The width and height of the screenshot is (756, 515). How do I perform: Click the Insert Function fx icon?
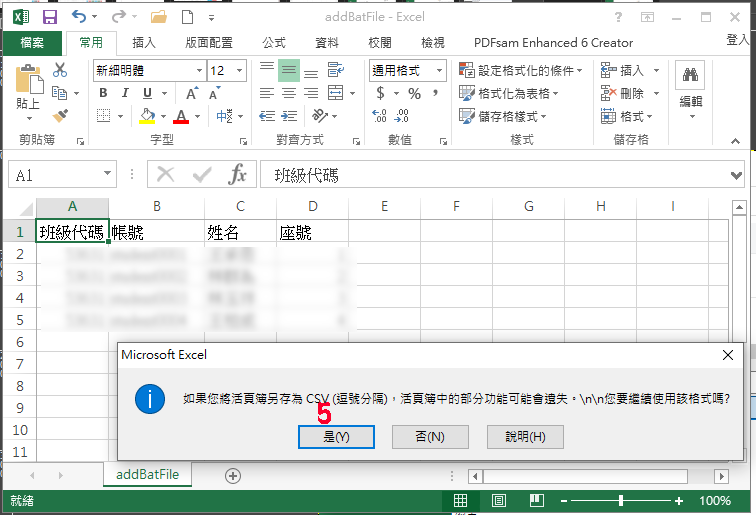pyautogui.click(x=237, y=174)
